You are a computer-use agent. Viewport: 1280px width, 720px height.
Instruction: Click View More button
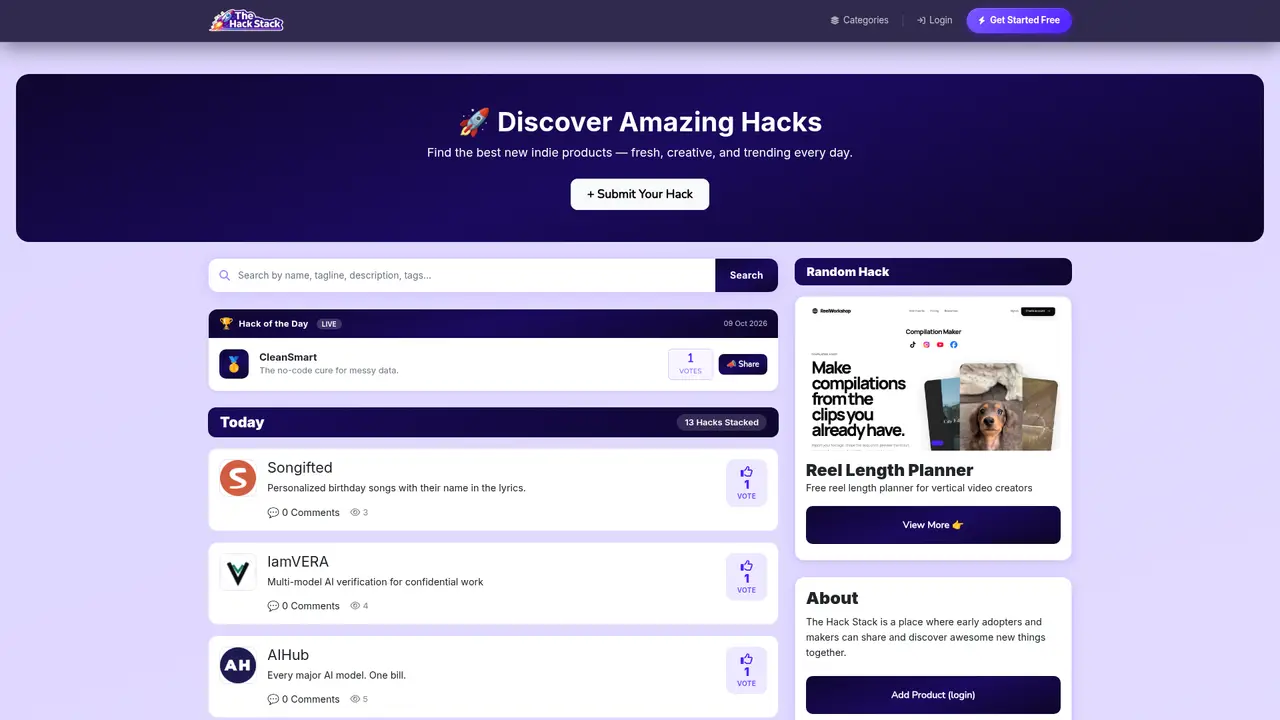933,525
